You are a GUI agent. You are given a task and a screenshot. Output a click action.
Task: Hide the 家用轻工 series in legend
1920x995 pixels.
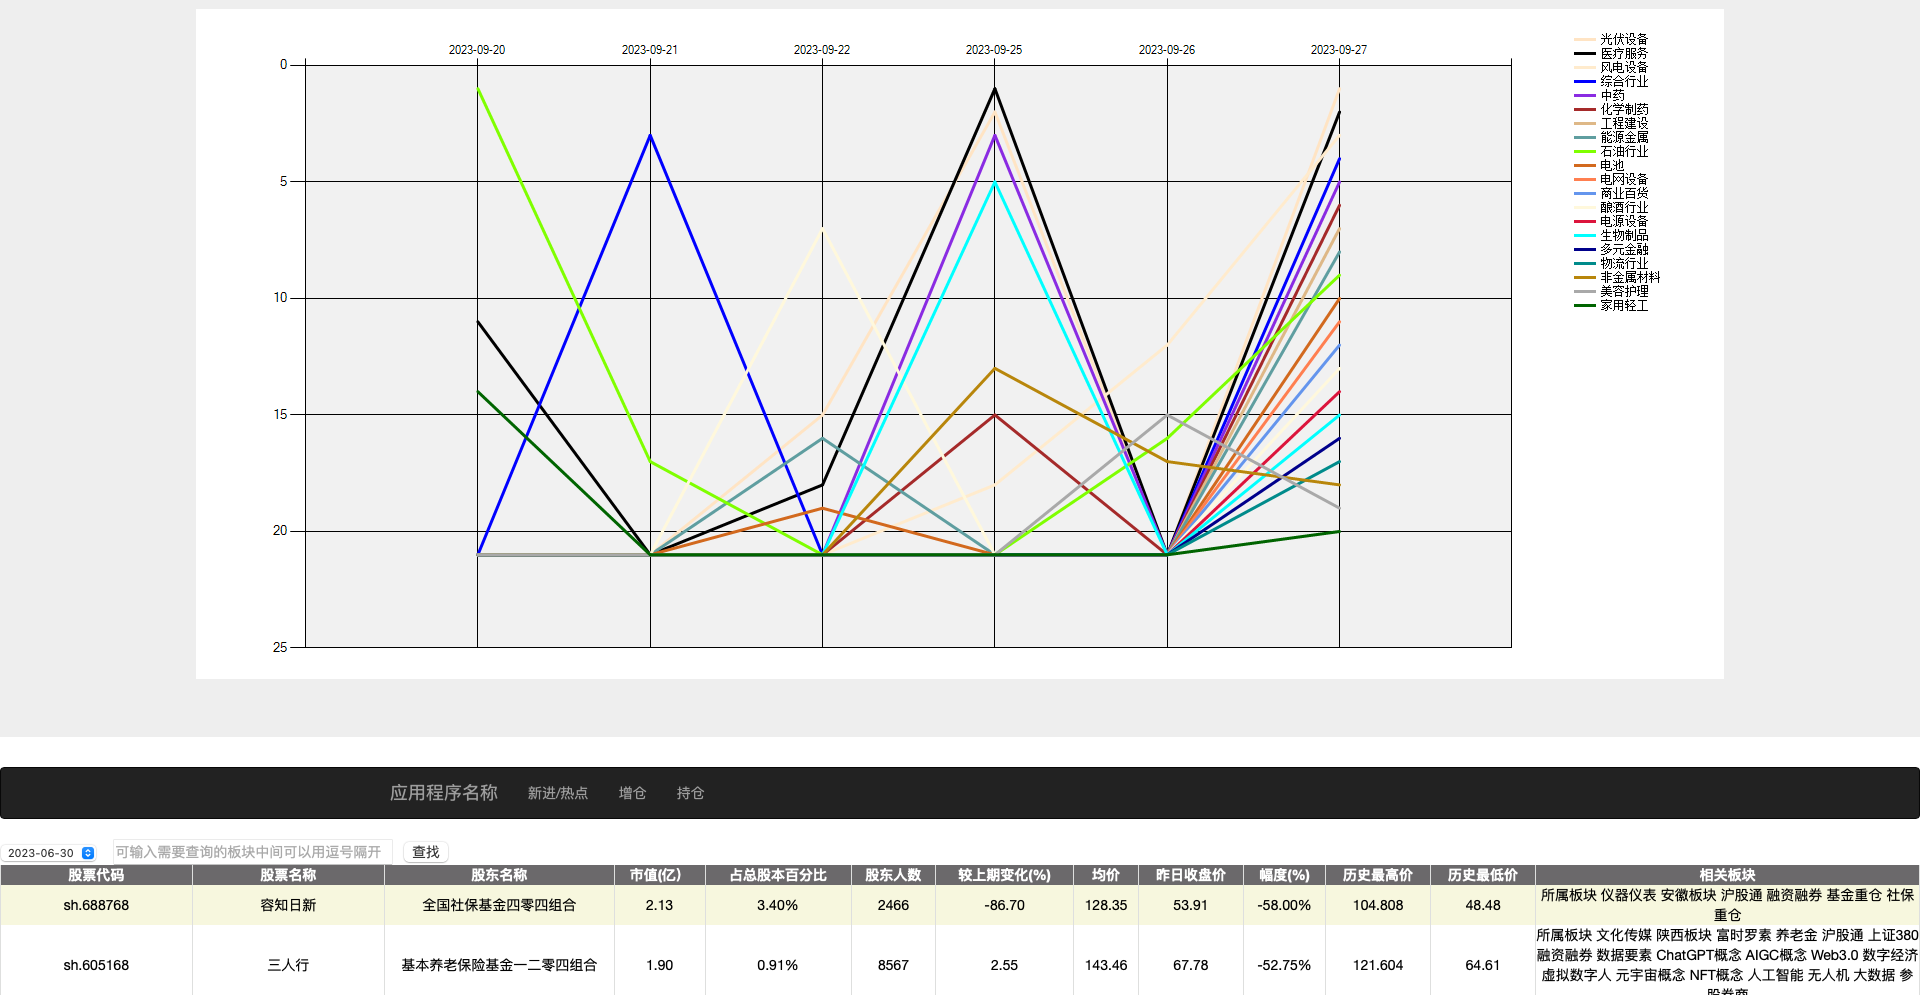point(1611,305)
